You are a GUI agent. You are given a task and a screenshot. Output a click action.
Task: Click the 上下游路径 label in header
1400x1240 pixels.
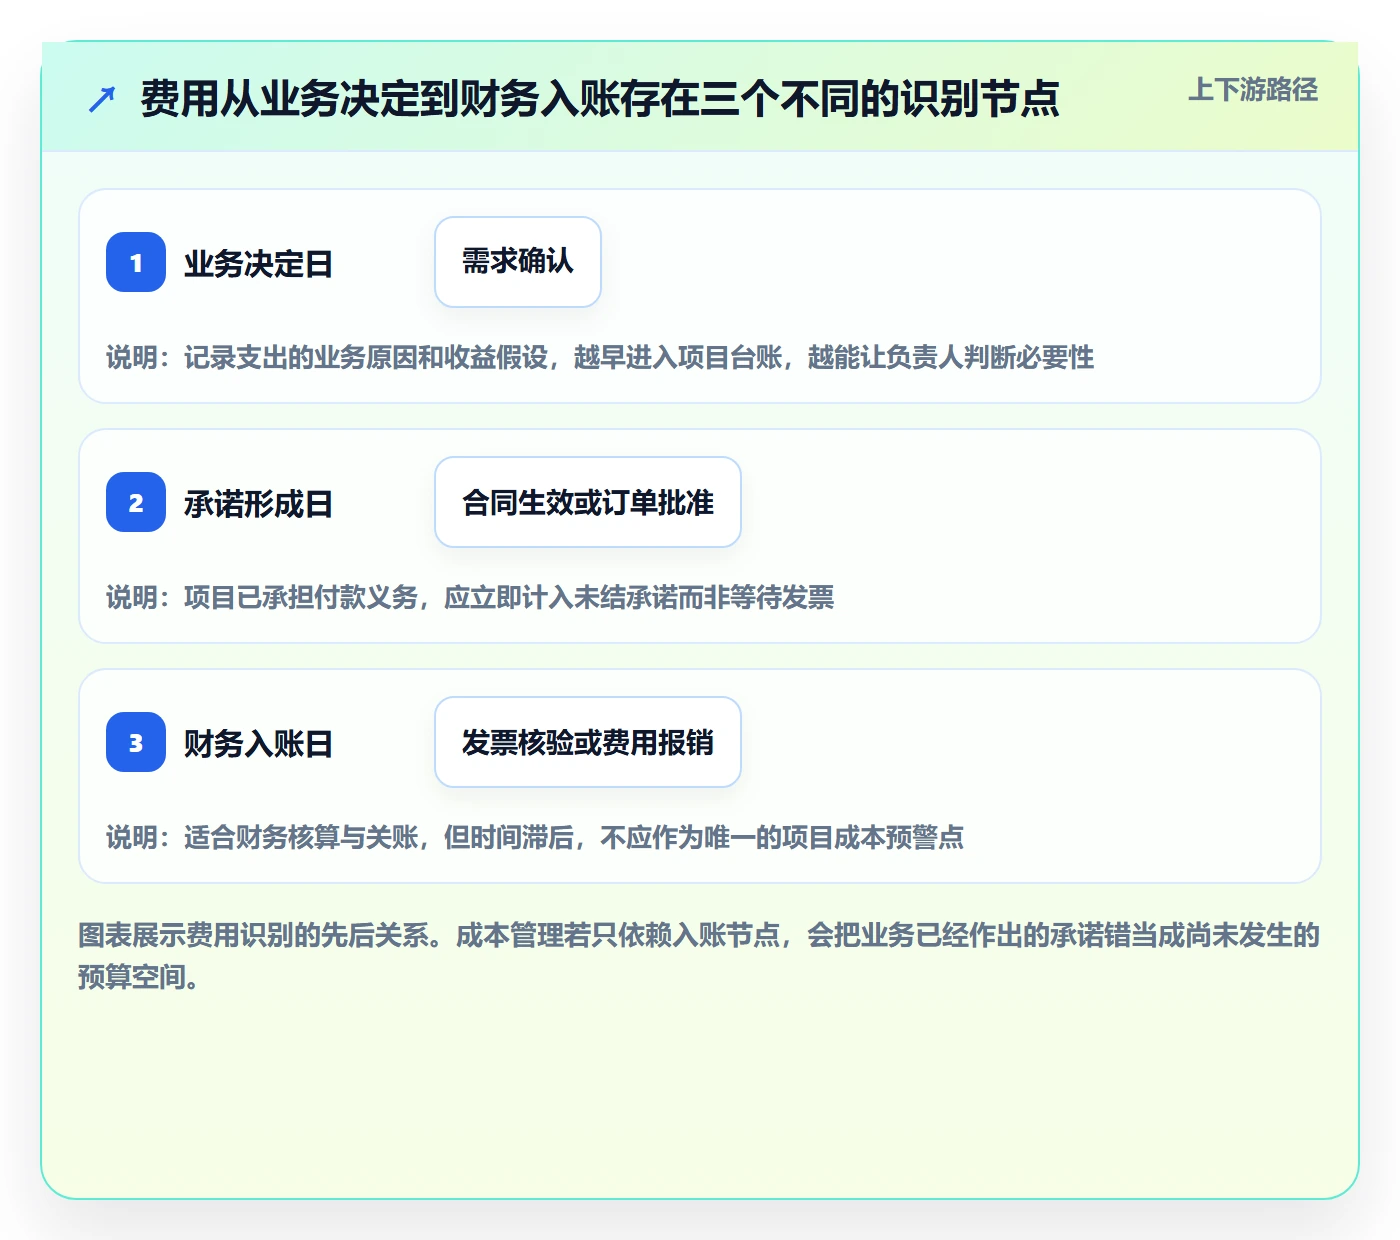coord(1253,90)
